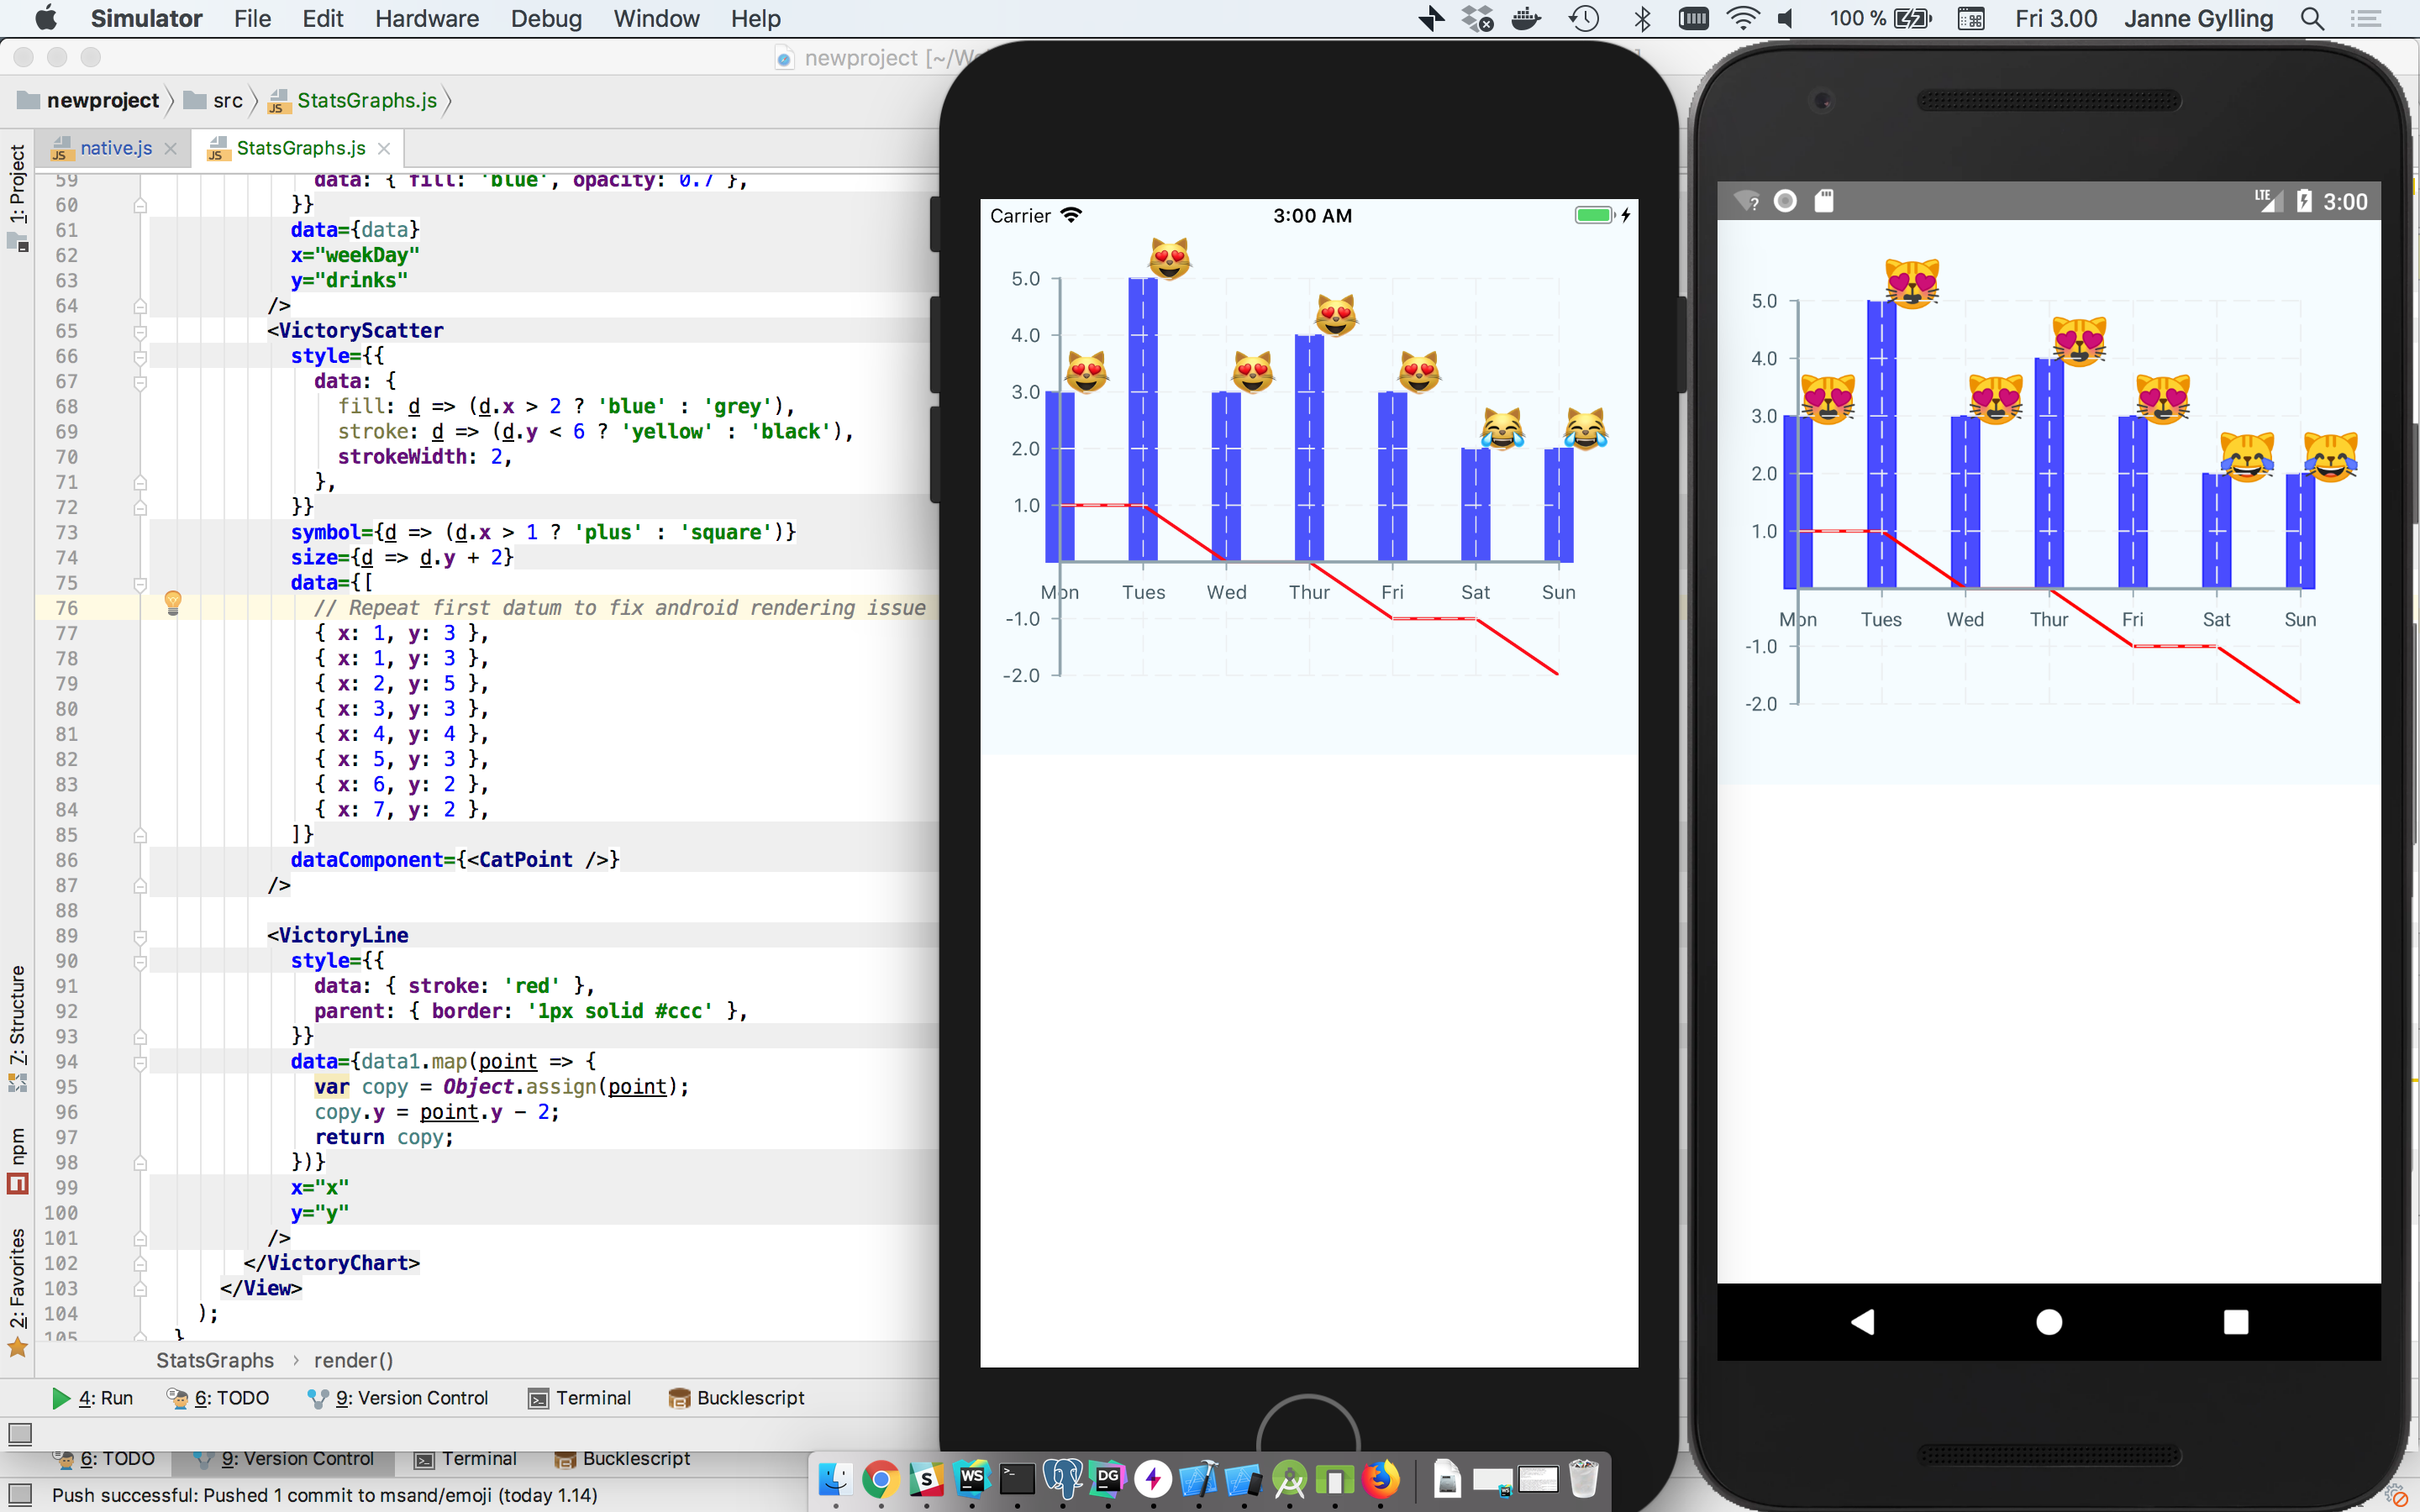Image resolution: width=2420 pixels, height=1512 pixels.
Task: Collapse the style block fold on line 66
Action: (140, 356)
